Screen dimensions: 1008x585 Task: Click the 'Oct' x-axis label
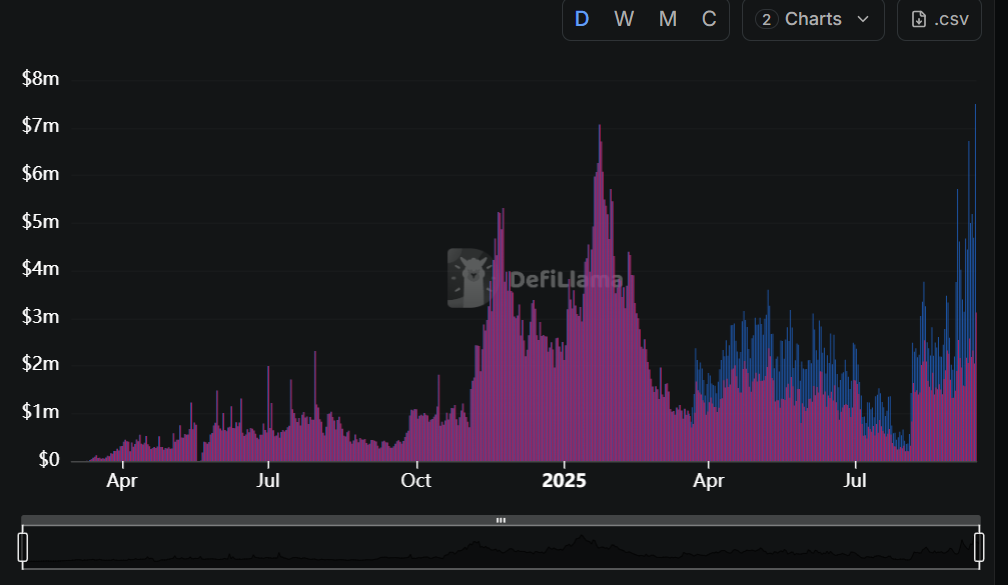pos(416,481)
